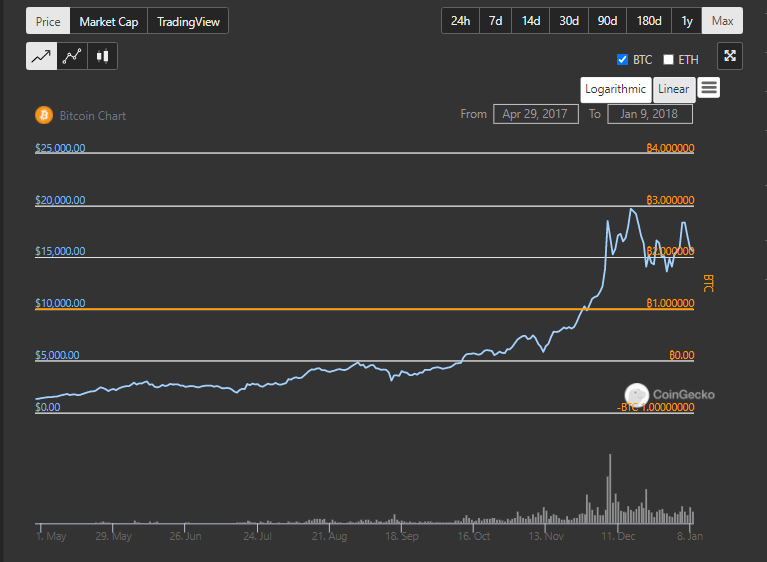
Task: Edit the From date Apr 29, 2017
Action: tap(536, 114)
